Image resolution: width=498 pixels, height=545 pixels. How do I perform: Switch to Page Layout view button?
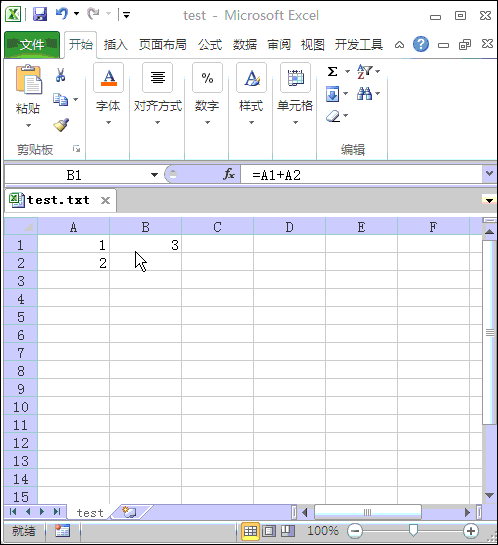pos(269,531)
